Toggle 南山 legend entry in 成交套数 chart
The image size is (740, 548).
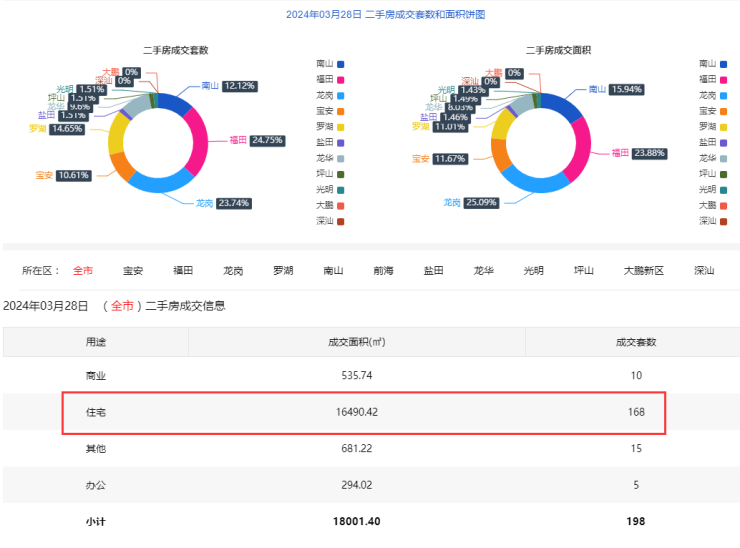(x=330, y=63)
